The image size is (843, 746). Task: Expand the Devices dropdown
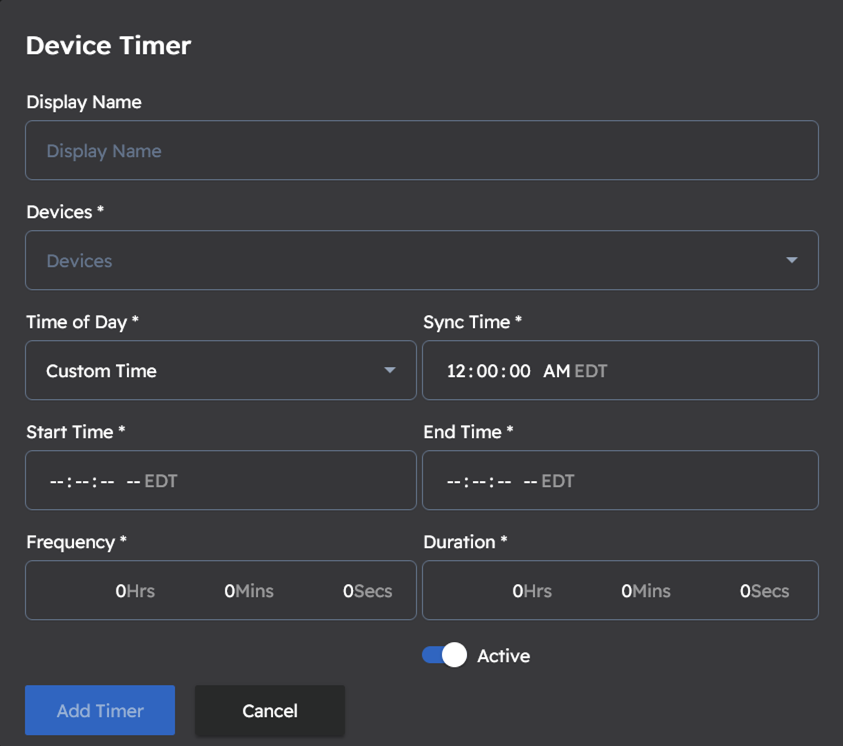tap(421, 260)
